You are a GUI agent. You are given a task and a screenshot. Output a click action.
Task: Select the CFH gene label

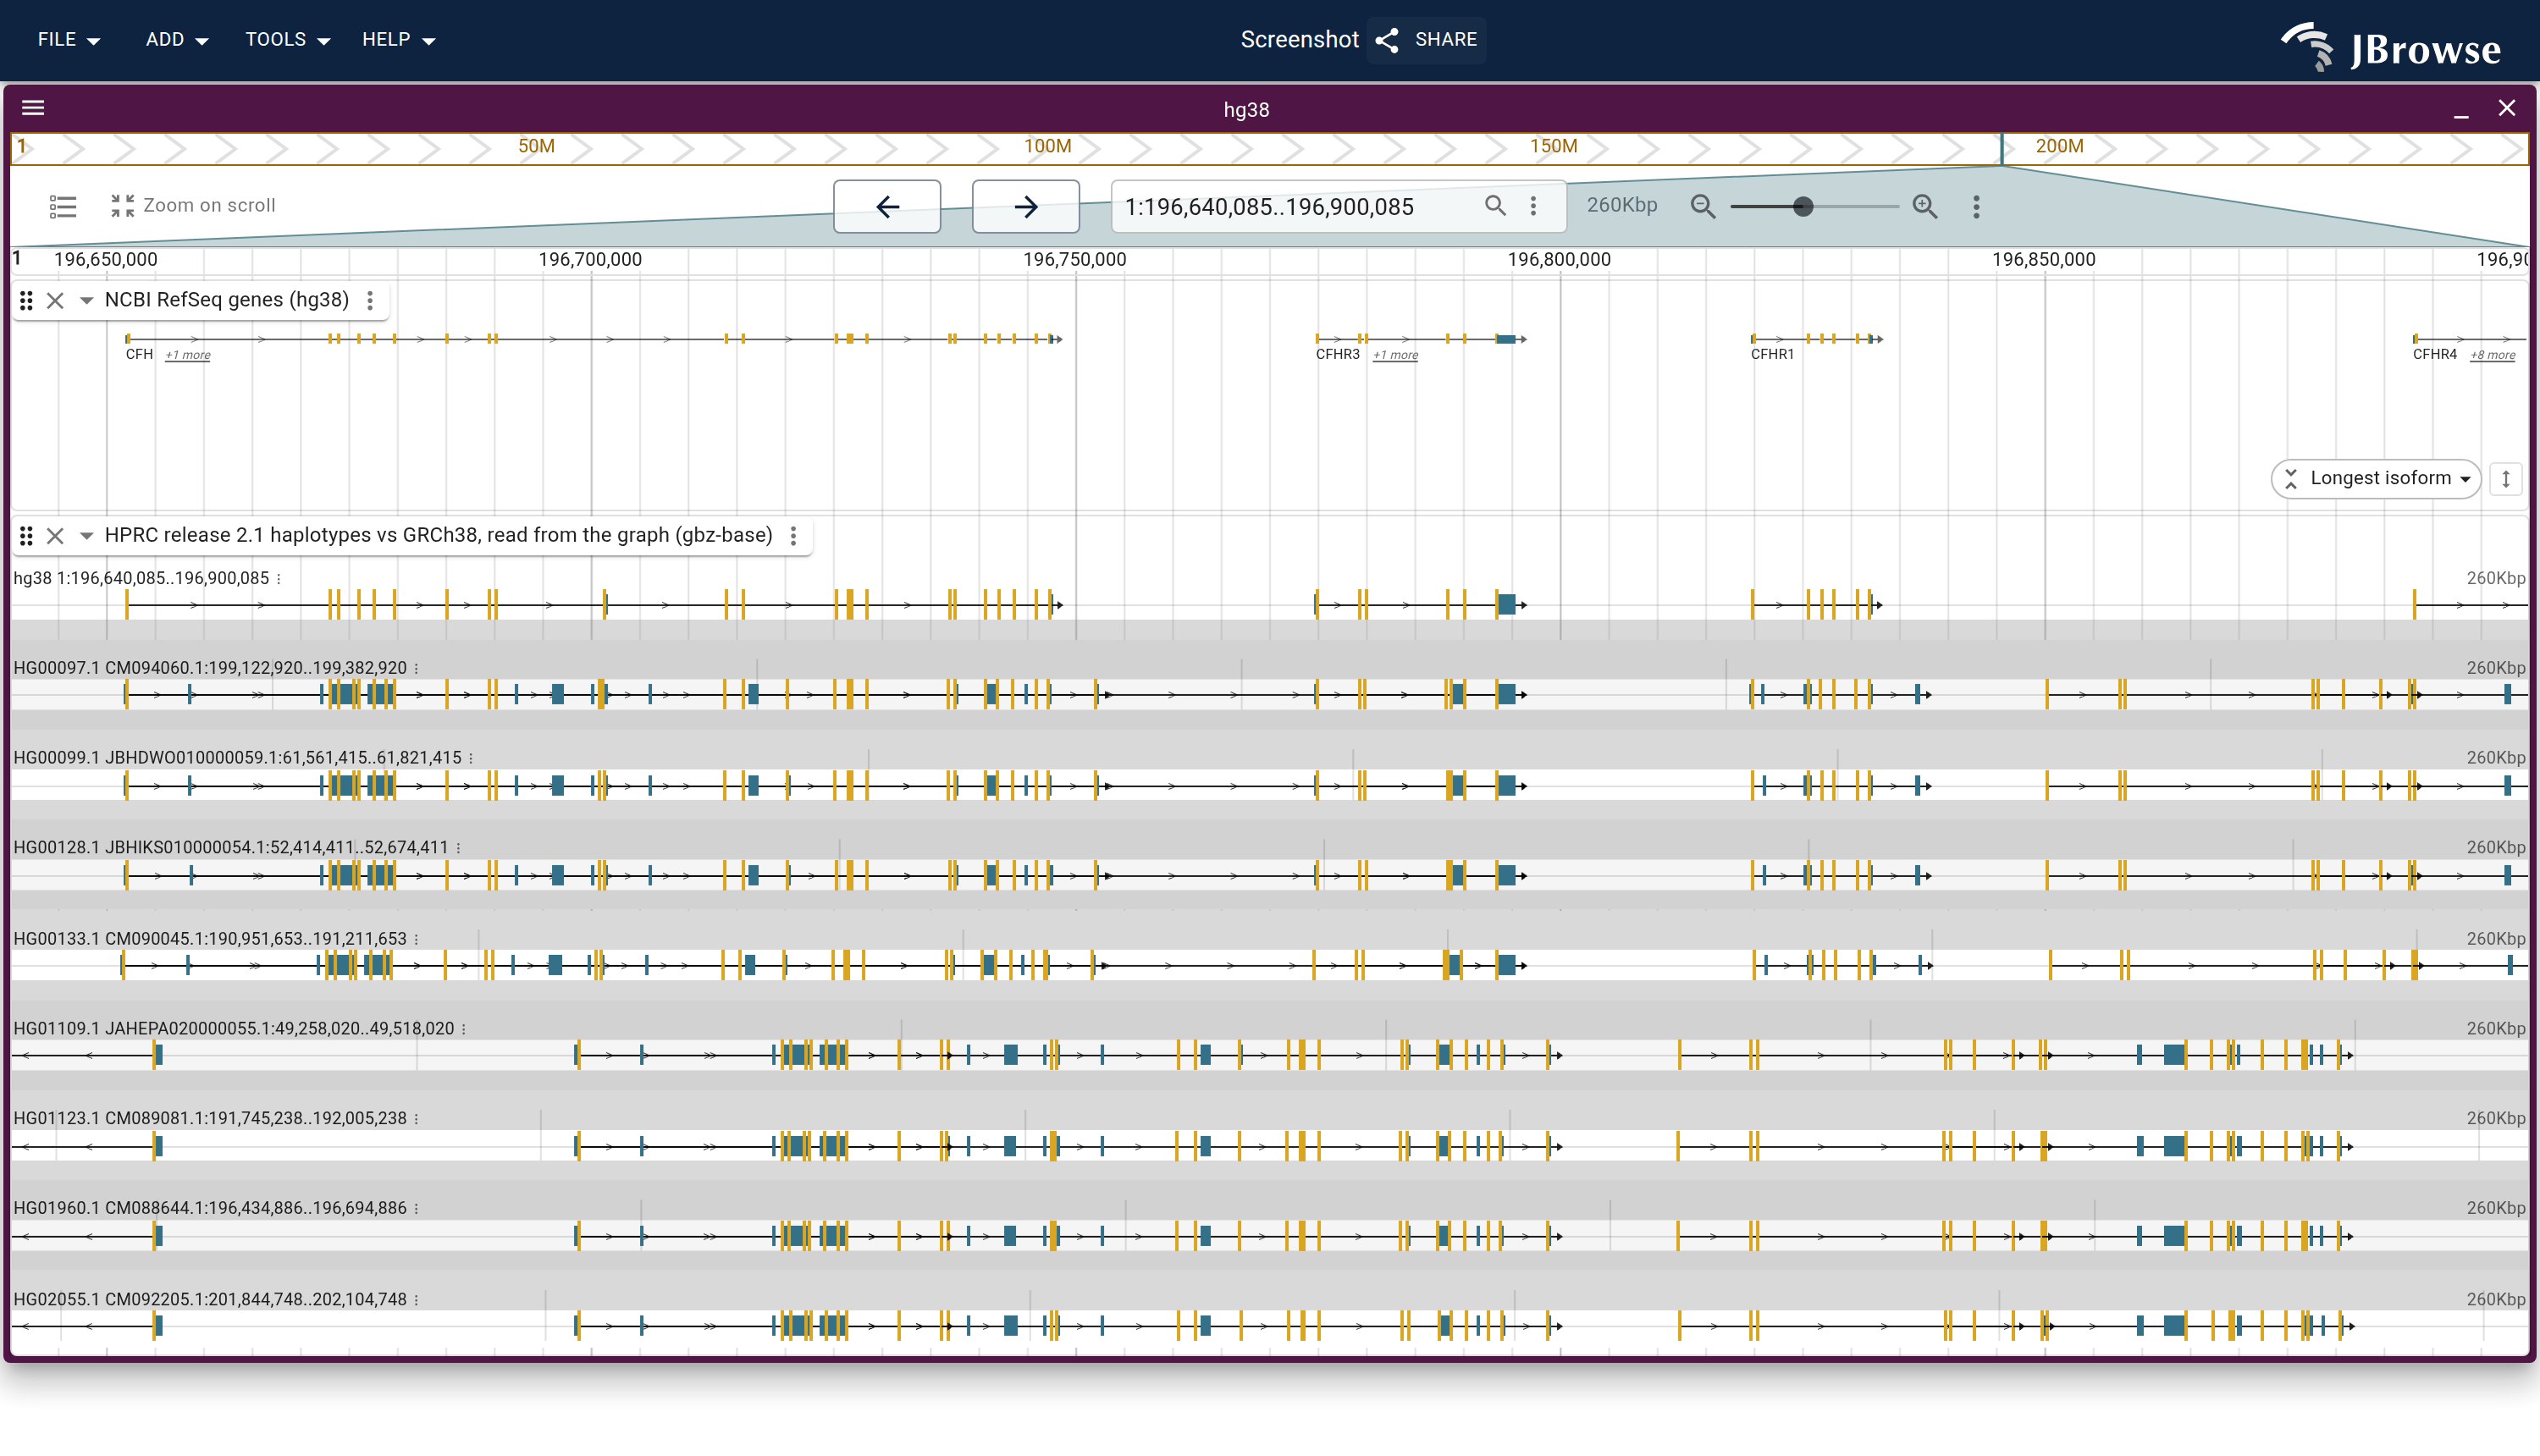tap(139, 354)
